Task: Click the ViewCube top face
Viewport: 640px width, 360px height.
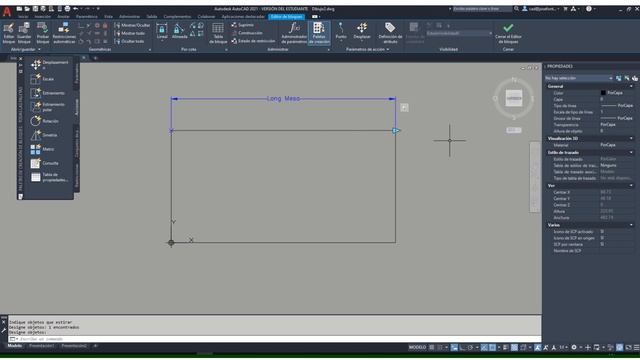Action: pos(513,98)
